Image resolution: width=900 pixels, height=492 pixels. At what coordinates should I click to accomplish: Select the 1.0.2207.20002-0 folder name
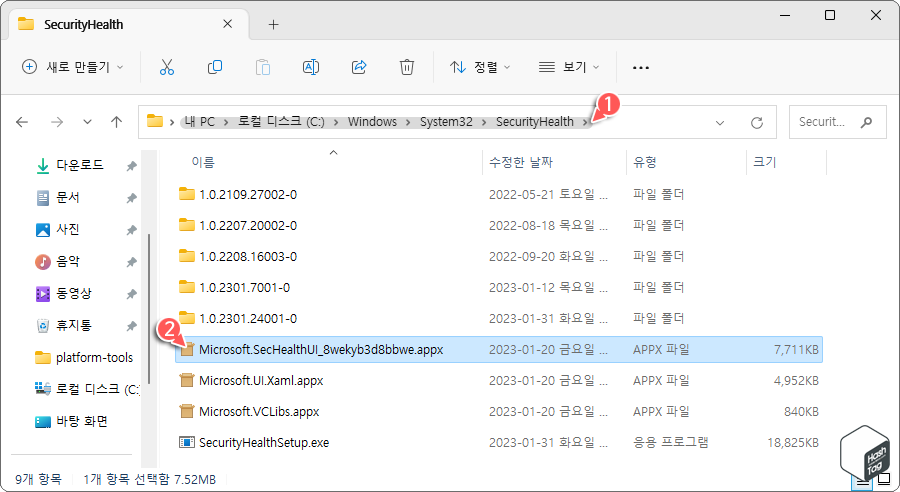coord(248,225)
